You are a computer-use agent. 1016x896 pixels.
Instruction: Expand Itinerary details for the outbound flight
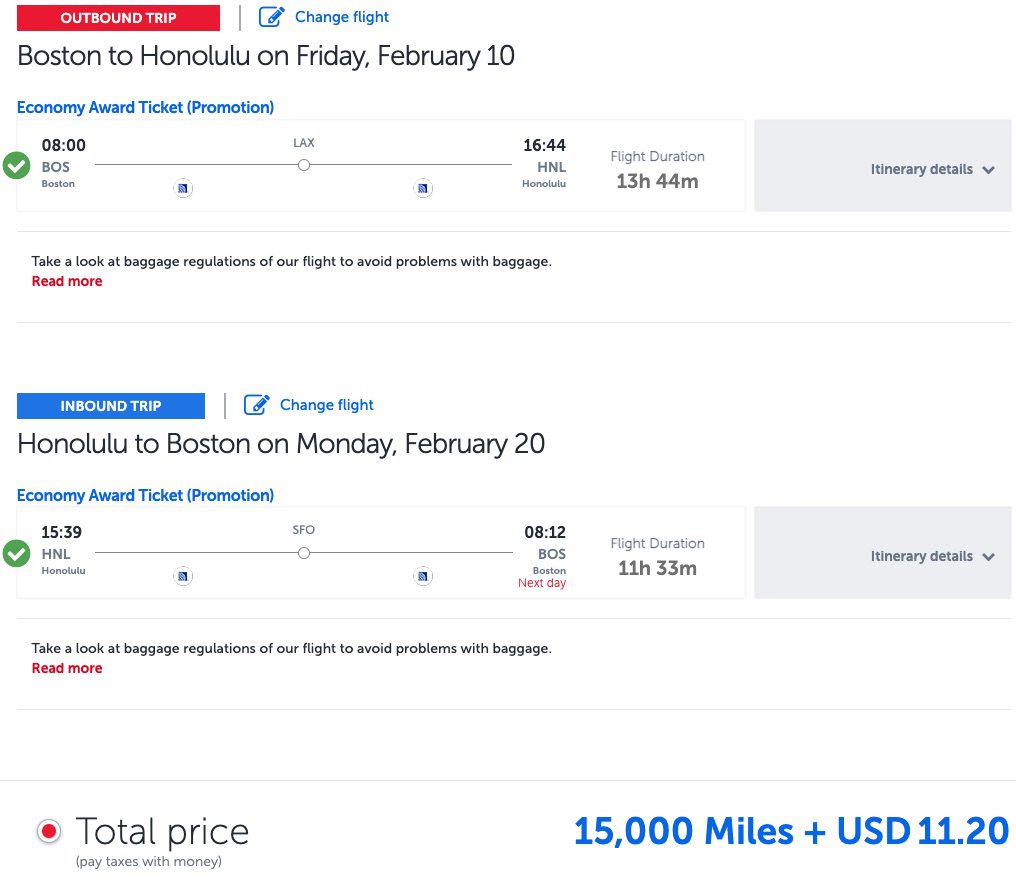[931, 168]
